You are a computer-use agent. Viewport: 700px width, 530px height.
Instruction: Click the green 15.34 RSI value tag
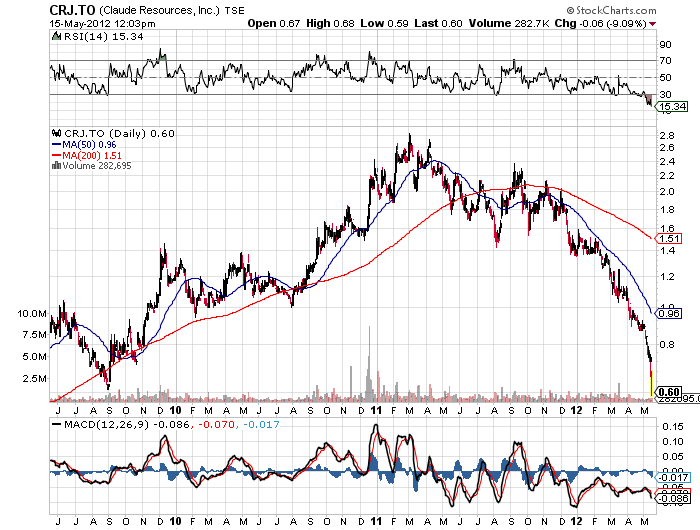click(x=672, y=106)
